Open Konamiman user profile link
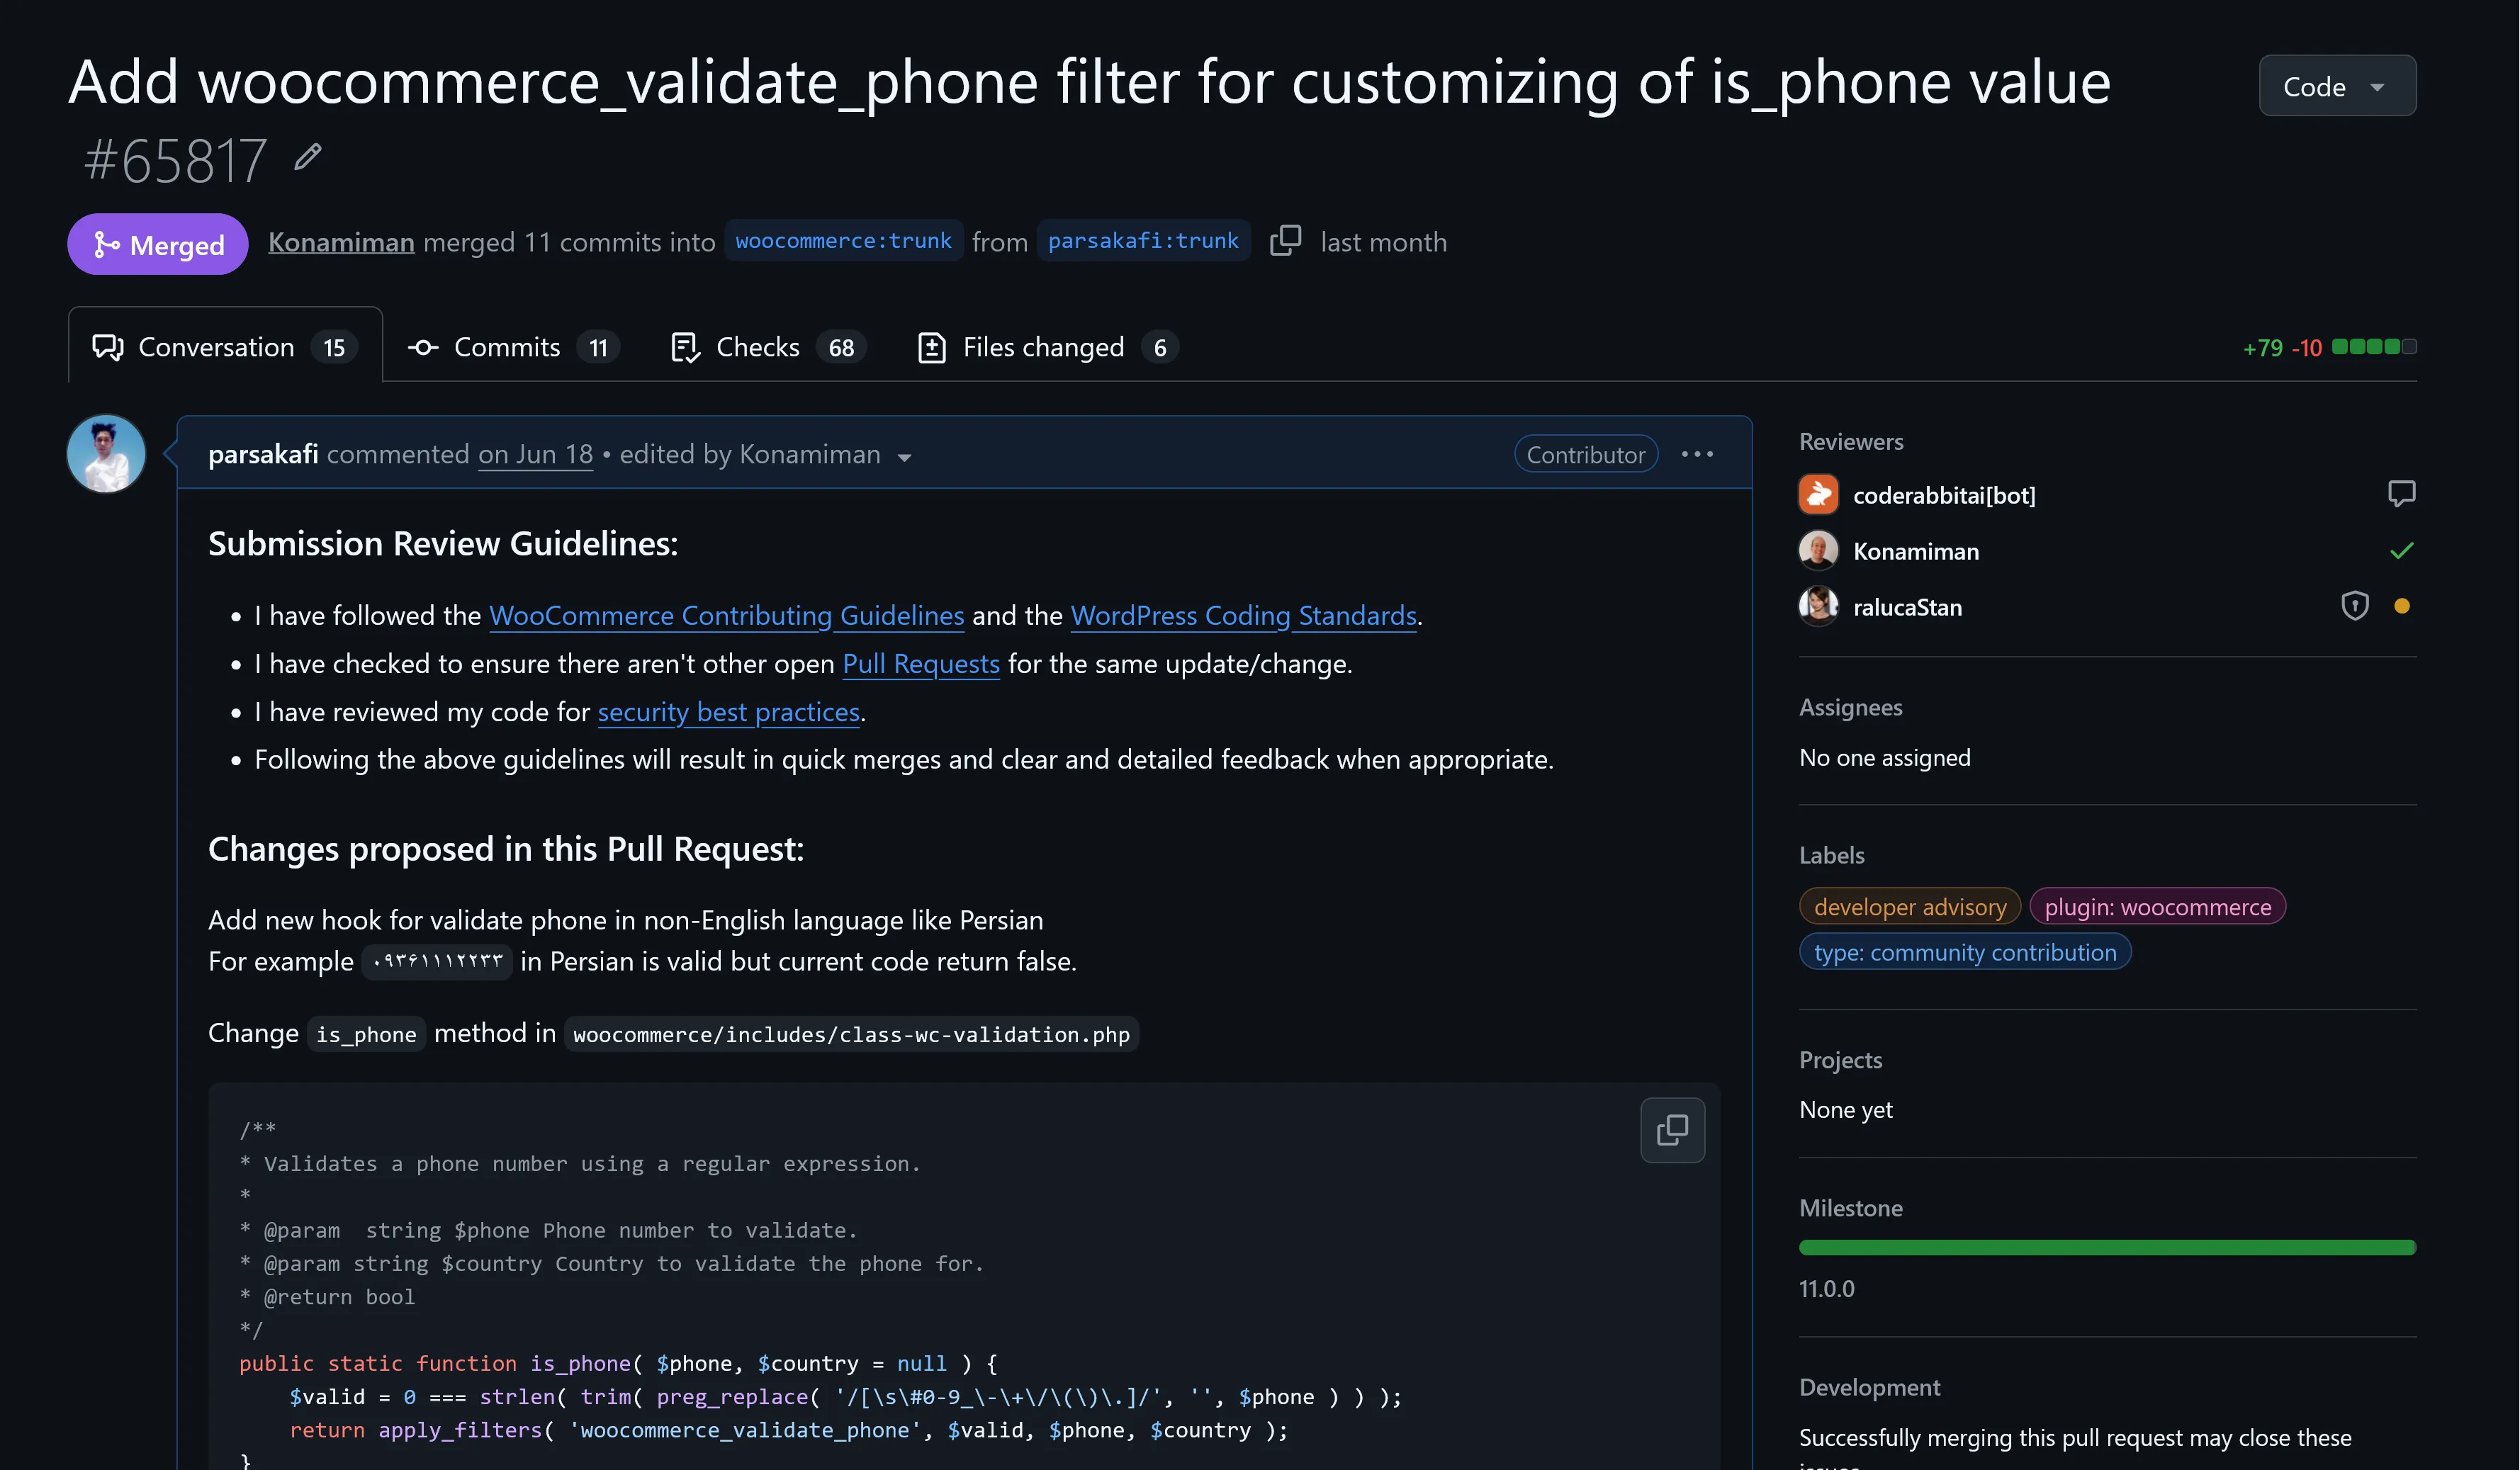 coord(341,242)
